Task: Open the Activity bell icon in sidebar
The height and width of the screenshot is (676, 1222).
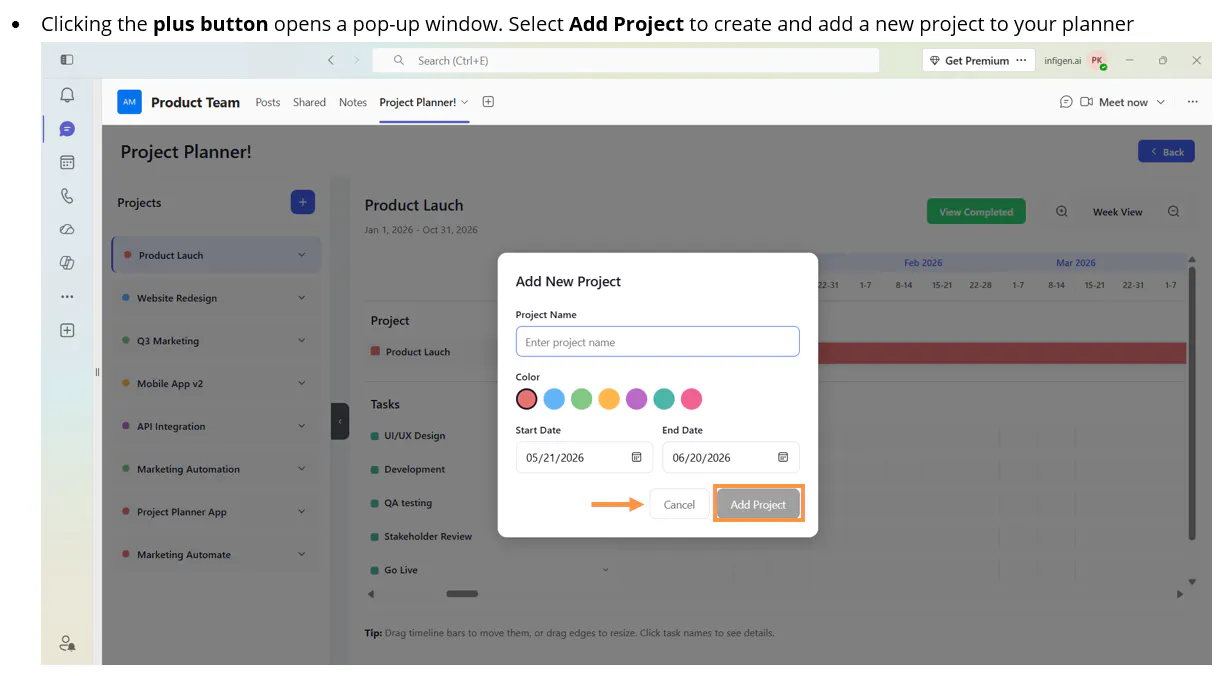Action: pos(67,95)
